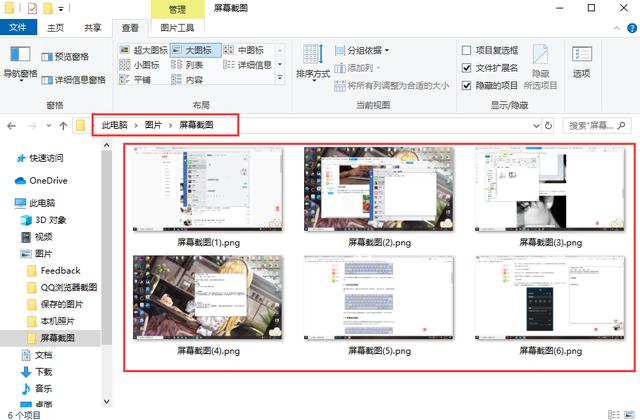Select the 查看 ribbon tab

pyautogui.click(x=130, y=28)
